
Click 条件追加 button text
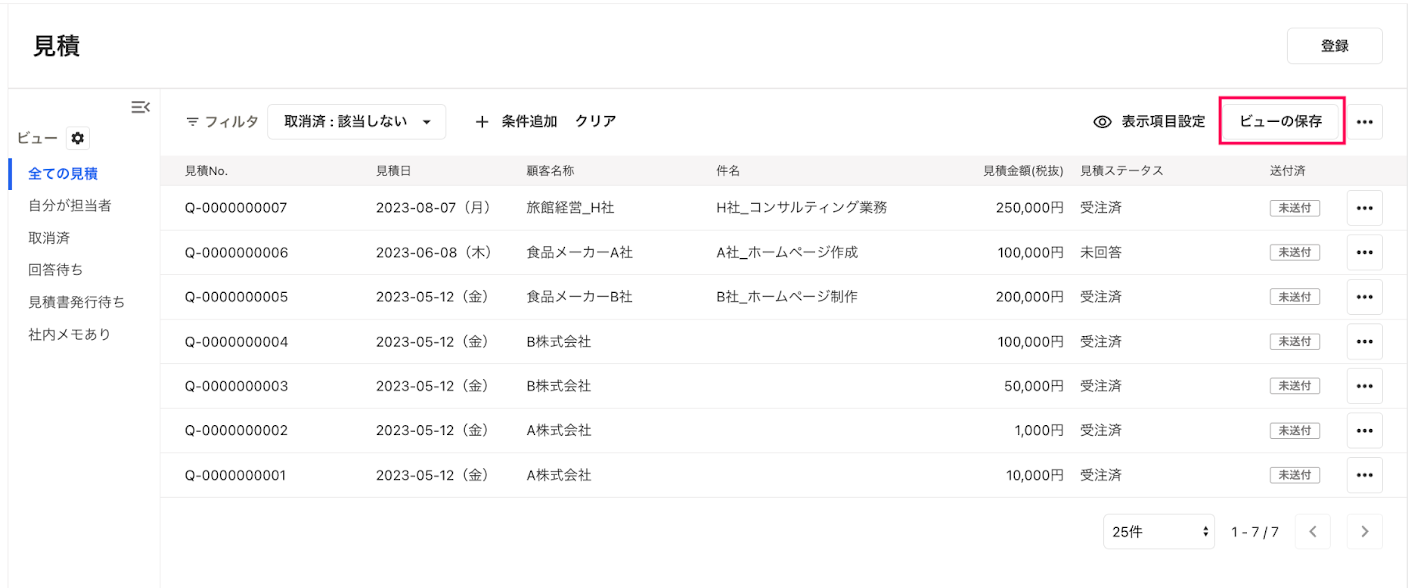coord(529,121)
